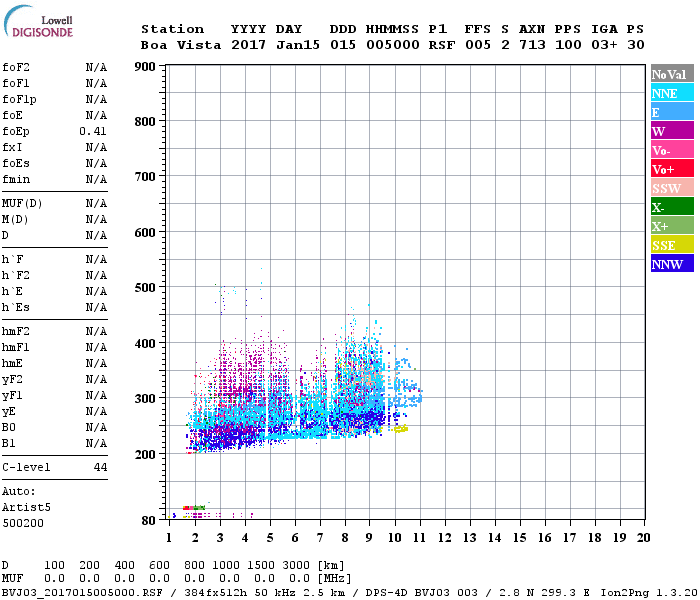Click the 900 km height axis label
The height and width of the screenshot is (600, 700).
(x=144, y=67)
